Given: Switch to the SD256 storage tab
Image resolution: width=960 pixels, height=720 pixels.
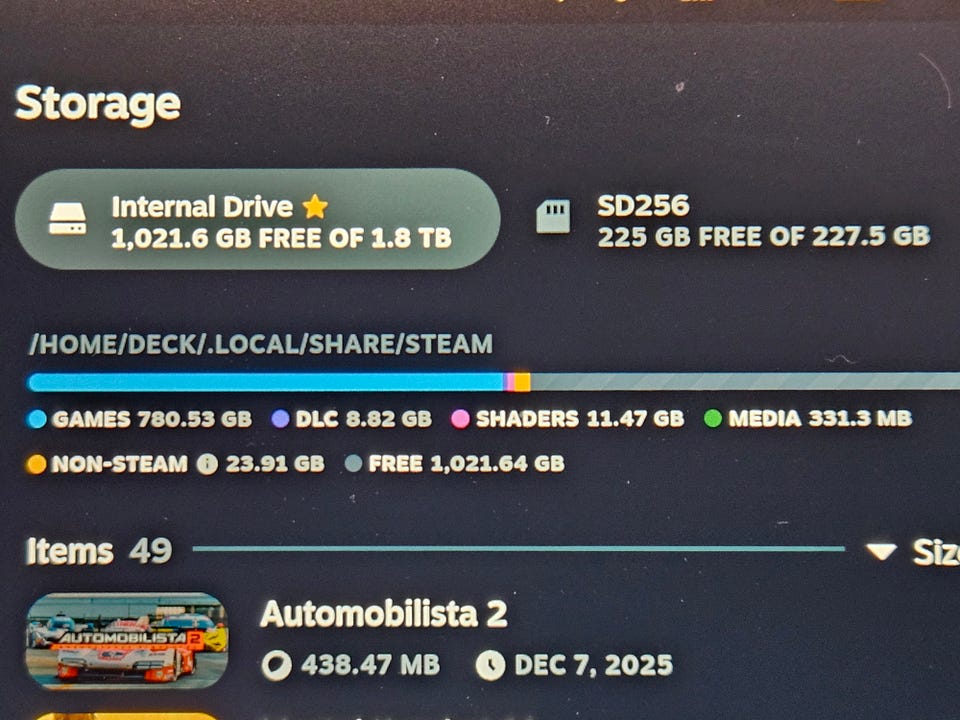Looking at the screenshot, I should click(733, 220).
